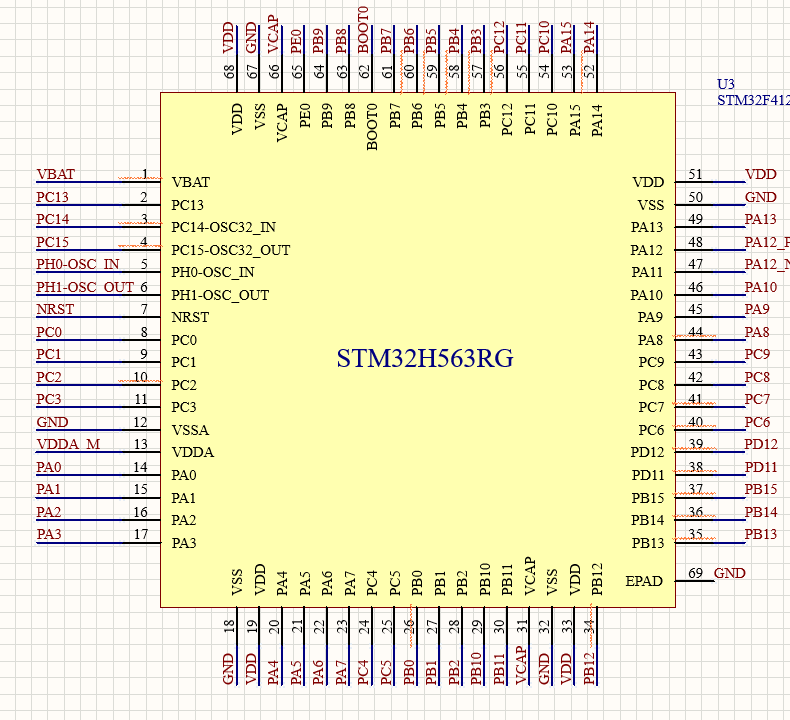Screen dimensions: 790x720
Task: Click pin number 44 next to PA8
Action: coord(695,332)
